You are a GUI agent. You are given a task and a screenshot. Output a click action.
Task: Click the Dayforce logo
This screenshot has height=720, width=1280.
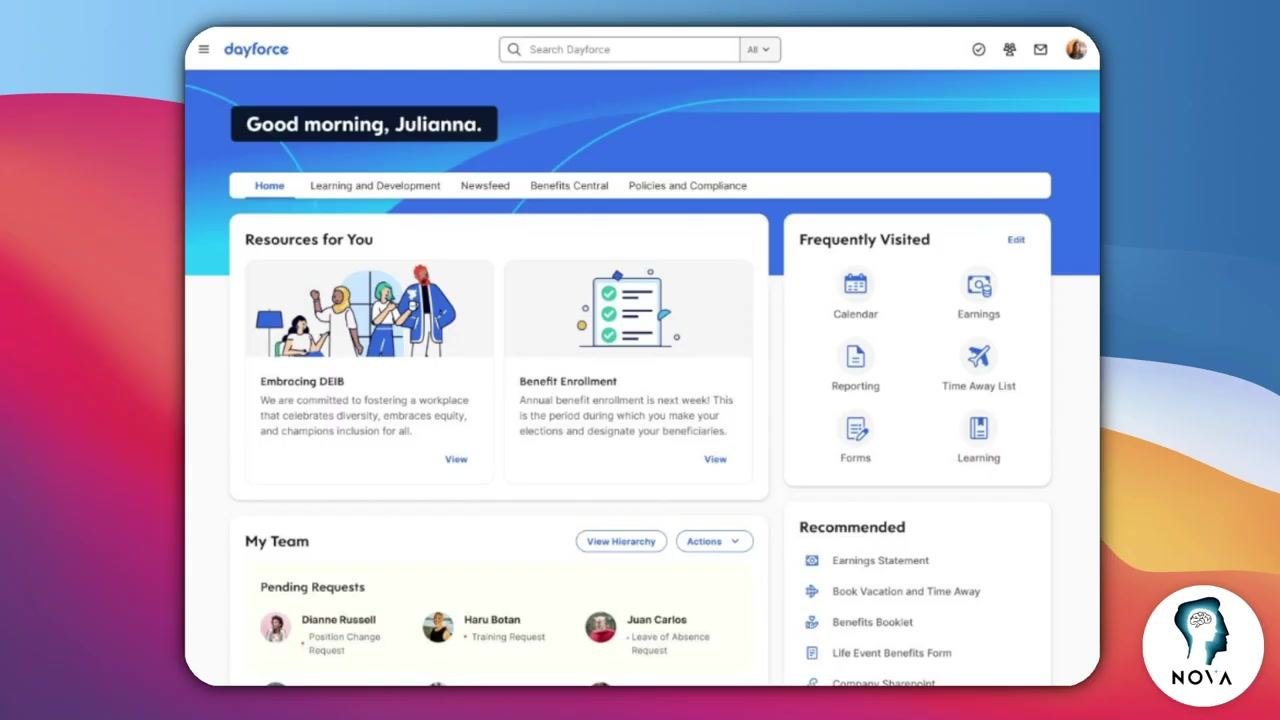pyautogui.click(x=256, y=49)
